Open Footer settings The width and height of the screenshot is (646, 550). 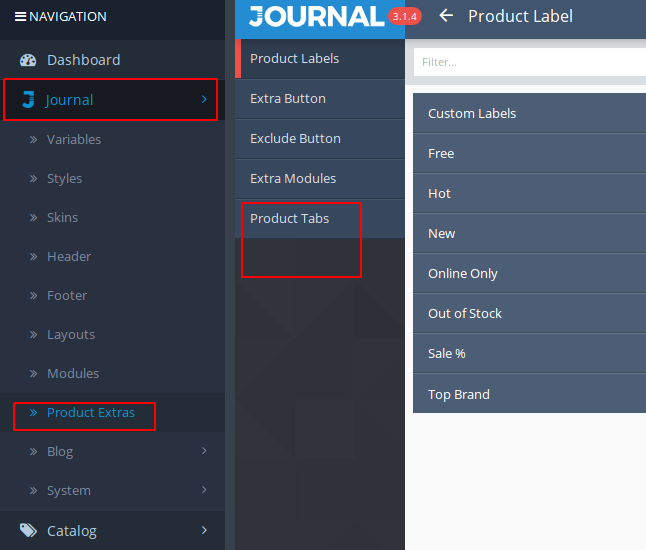click(112, 295)
